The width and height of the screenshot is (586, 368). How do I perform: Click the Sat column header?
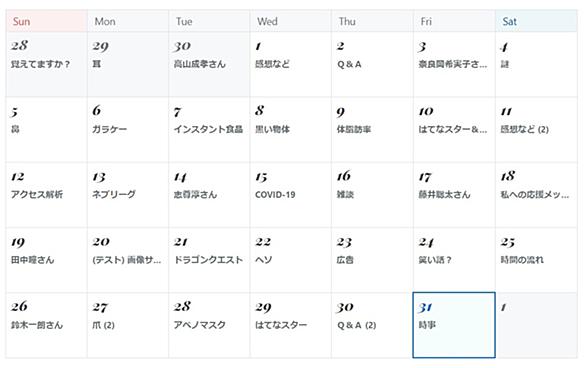[x=536, y=21]
